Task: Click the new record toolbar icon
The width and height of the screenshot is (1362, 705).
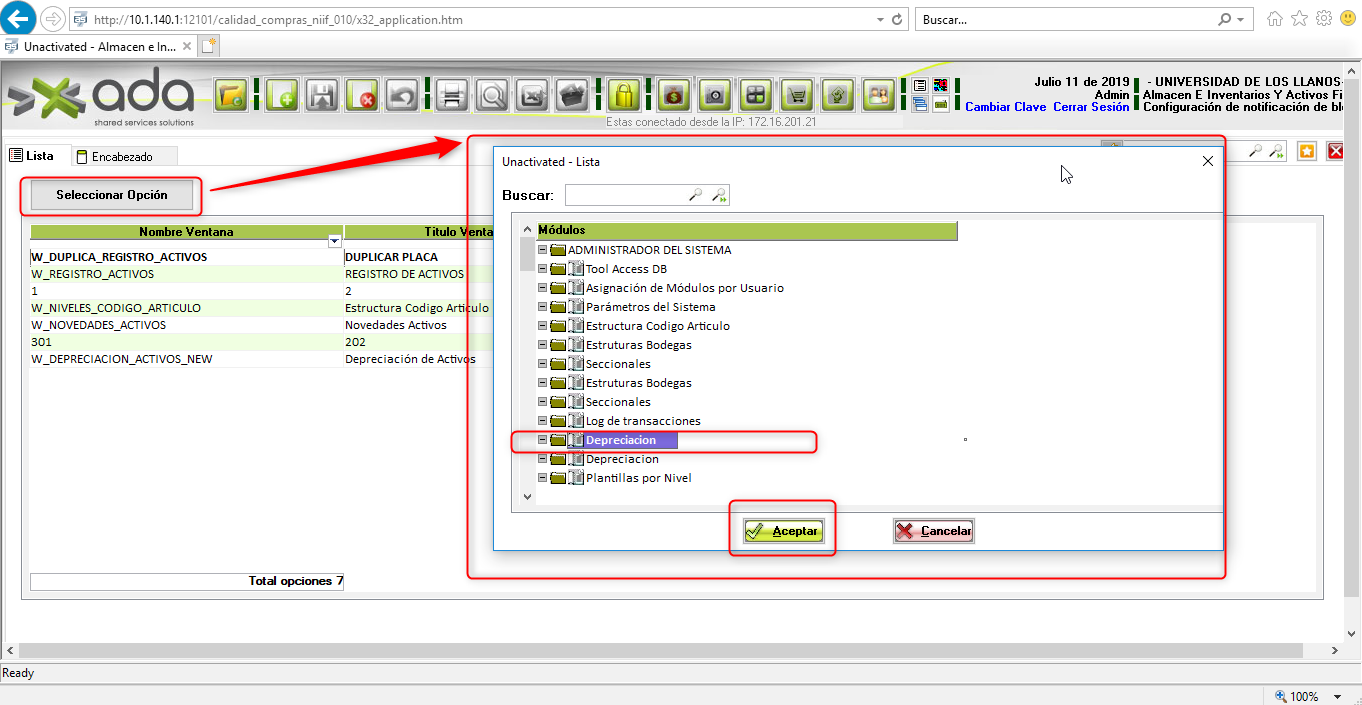Action: click(x=282, y=95)
